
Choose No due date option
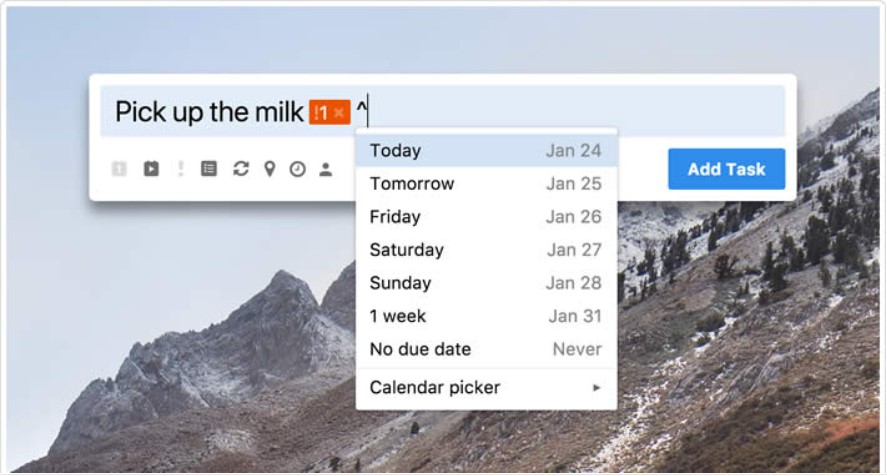click(486, 349)
